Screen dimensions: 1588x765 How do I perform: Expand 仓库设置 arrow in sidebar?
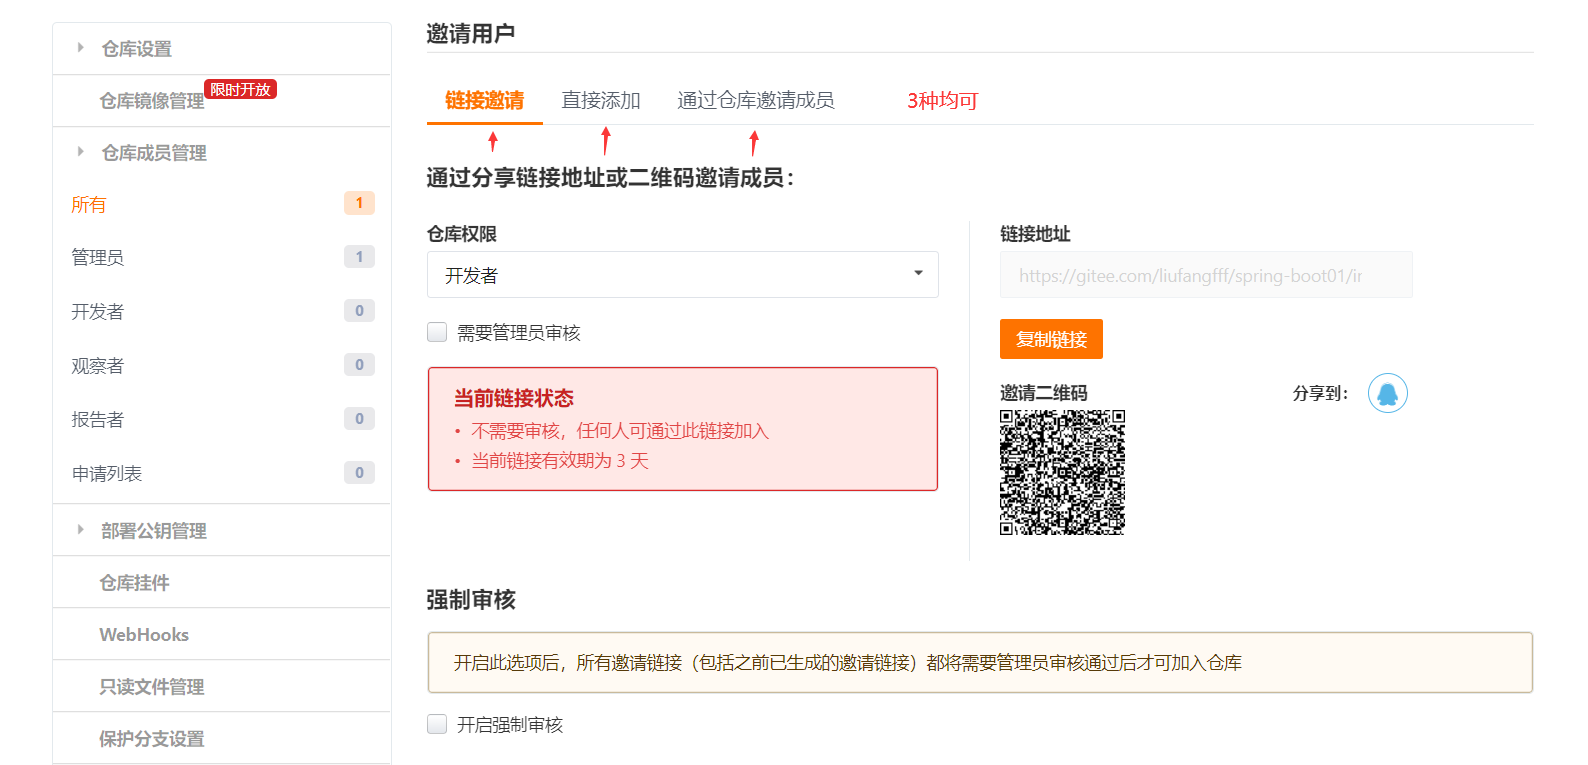tap(81, 48)
